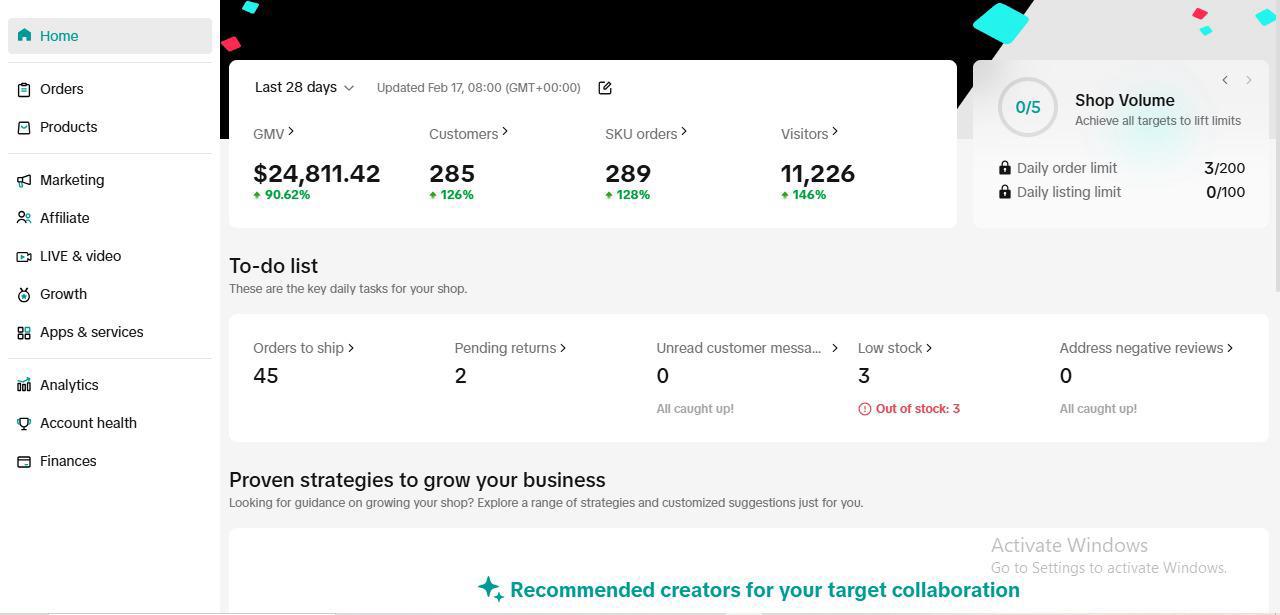Click the SKU orders metric label

pos(641,134)
